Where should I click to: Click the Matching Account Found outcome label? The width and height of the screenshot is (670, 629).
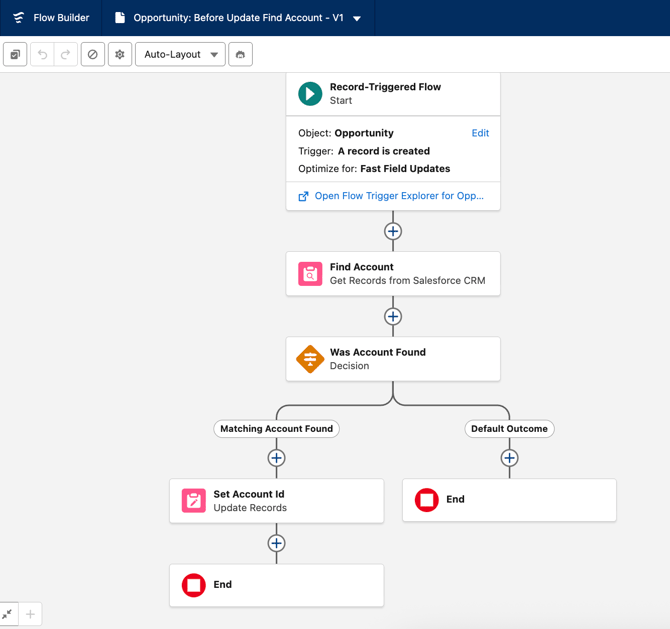point(276,429)
